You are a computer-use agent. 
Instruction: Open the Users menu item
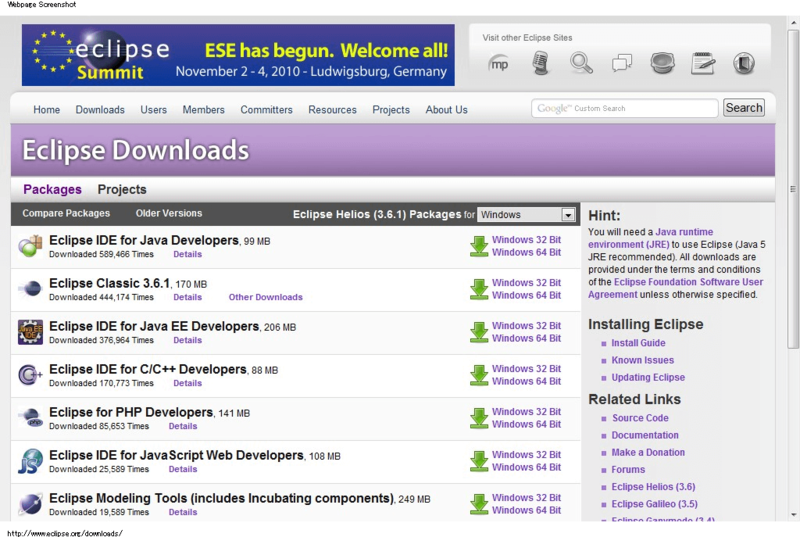[x=154, y=110]
